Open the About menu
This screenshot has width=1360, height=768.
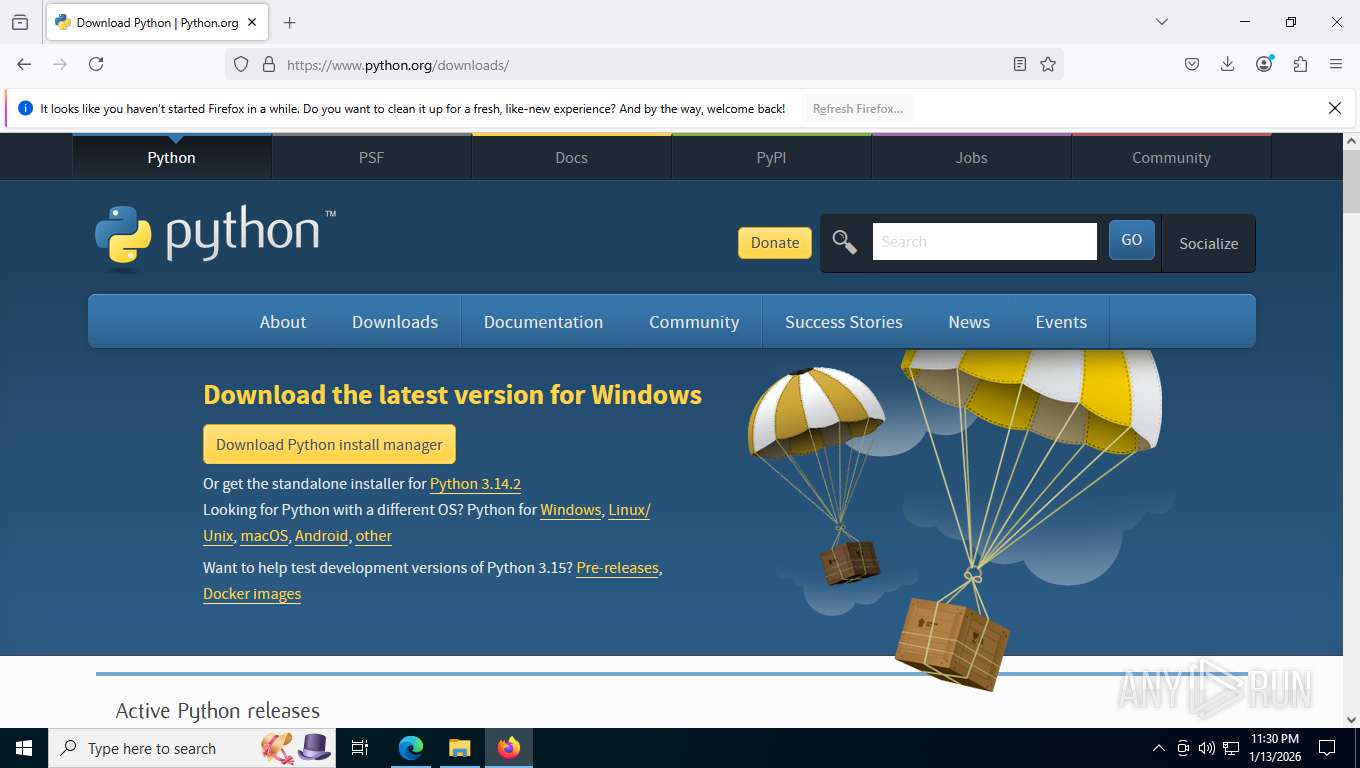pyautogui.click(x=283, y=322)
